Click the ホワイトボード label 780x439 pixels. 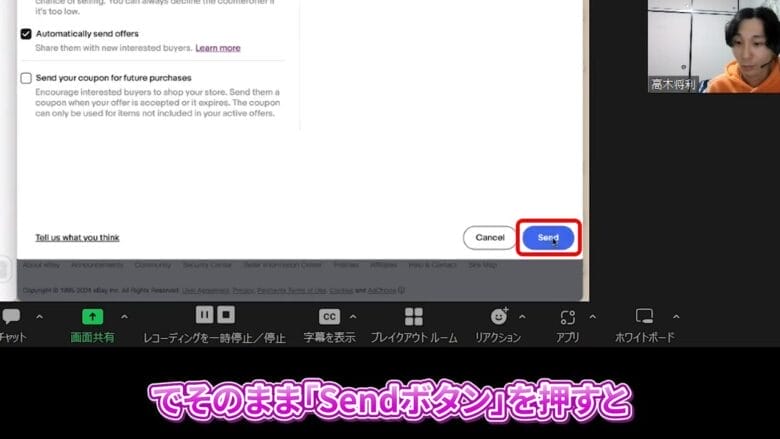click(645, 338)
